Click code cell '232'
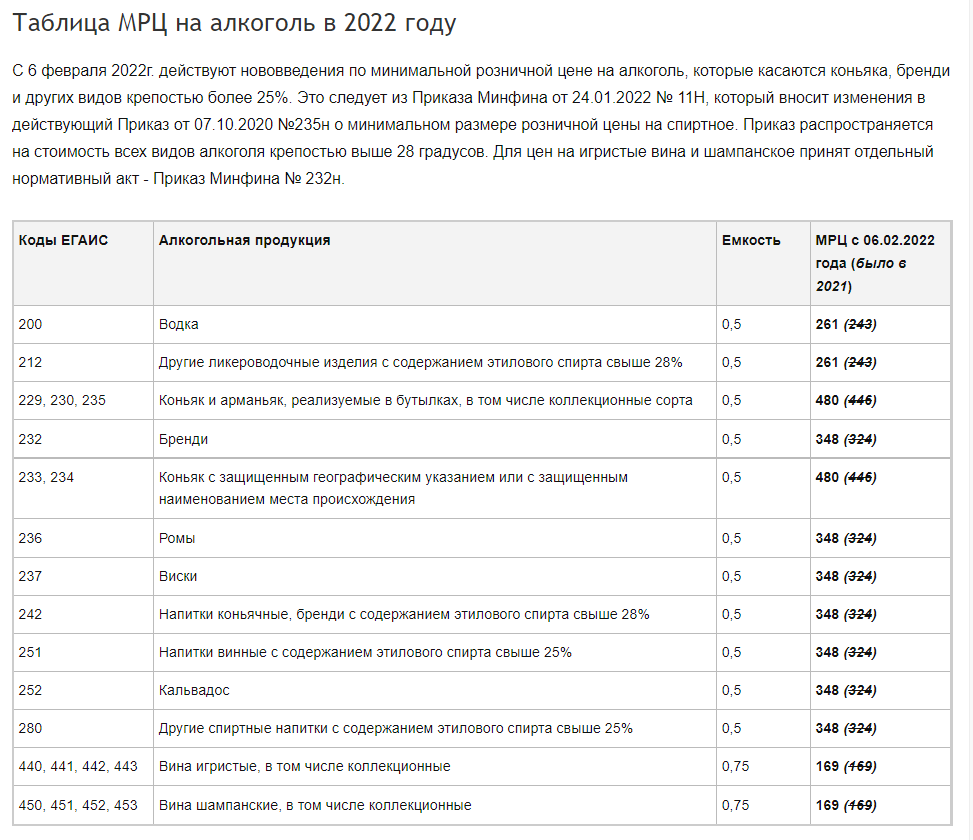 click(x=83, y=439)
